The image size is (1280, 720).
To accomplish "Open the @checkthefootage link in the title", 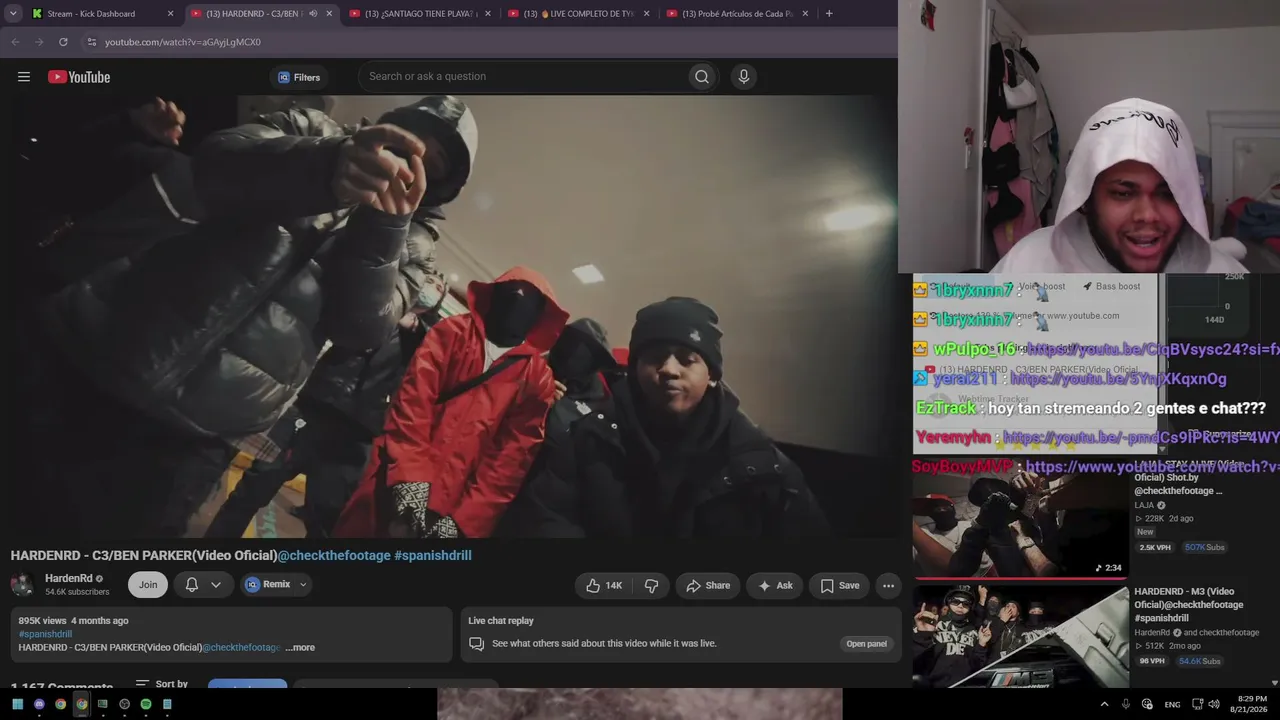I will tap(334, 556).
